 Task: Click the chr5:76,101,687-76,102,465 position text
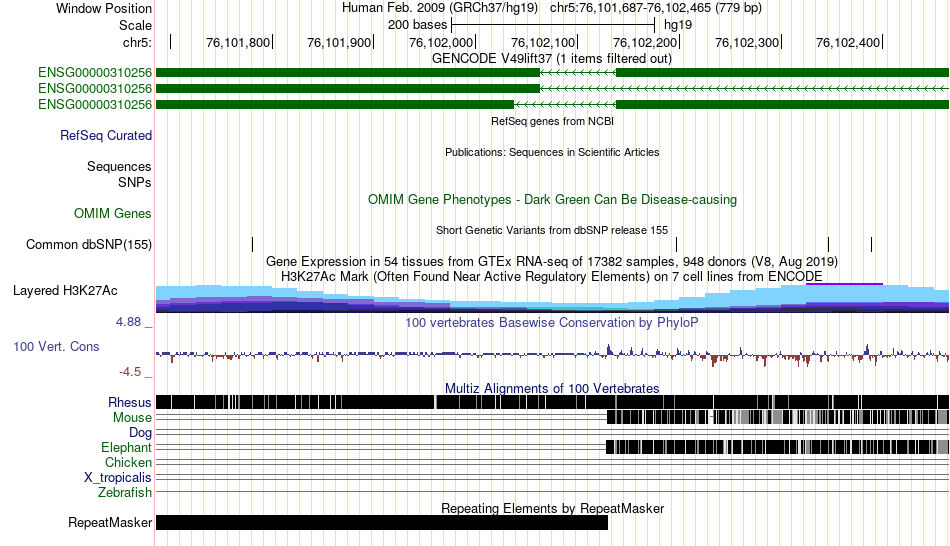[656, 8]
